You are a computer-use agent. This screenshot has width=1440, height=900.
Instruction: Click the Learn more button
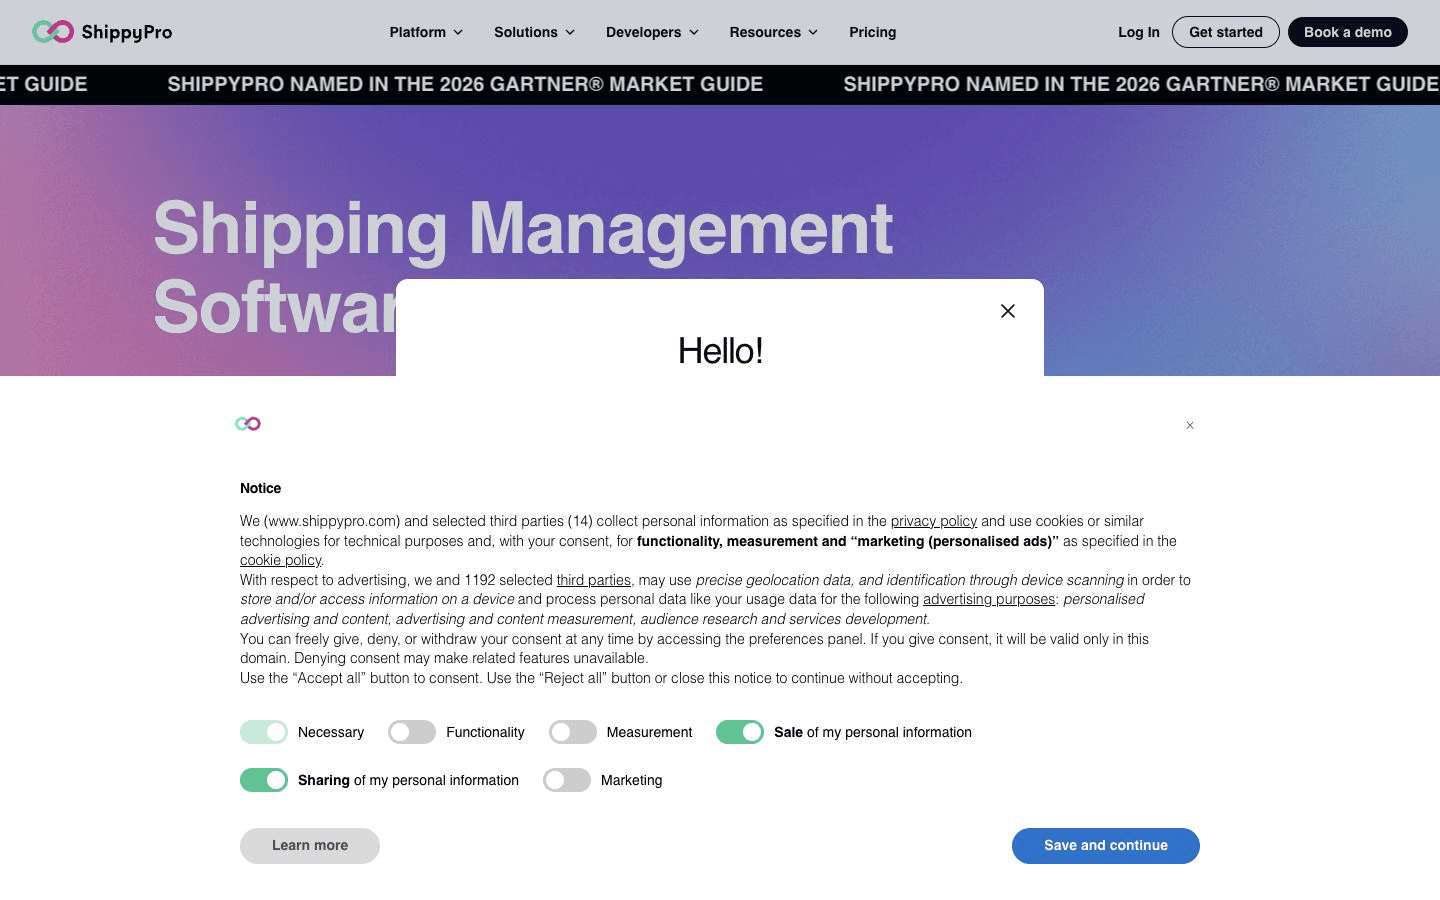310,846
